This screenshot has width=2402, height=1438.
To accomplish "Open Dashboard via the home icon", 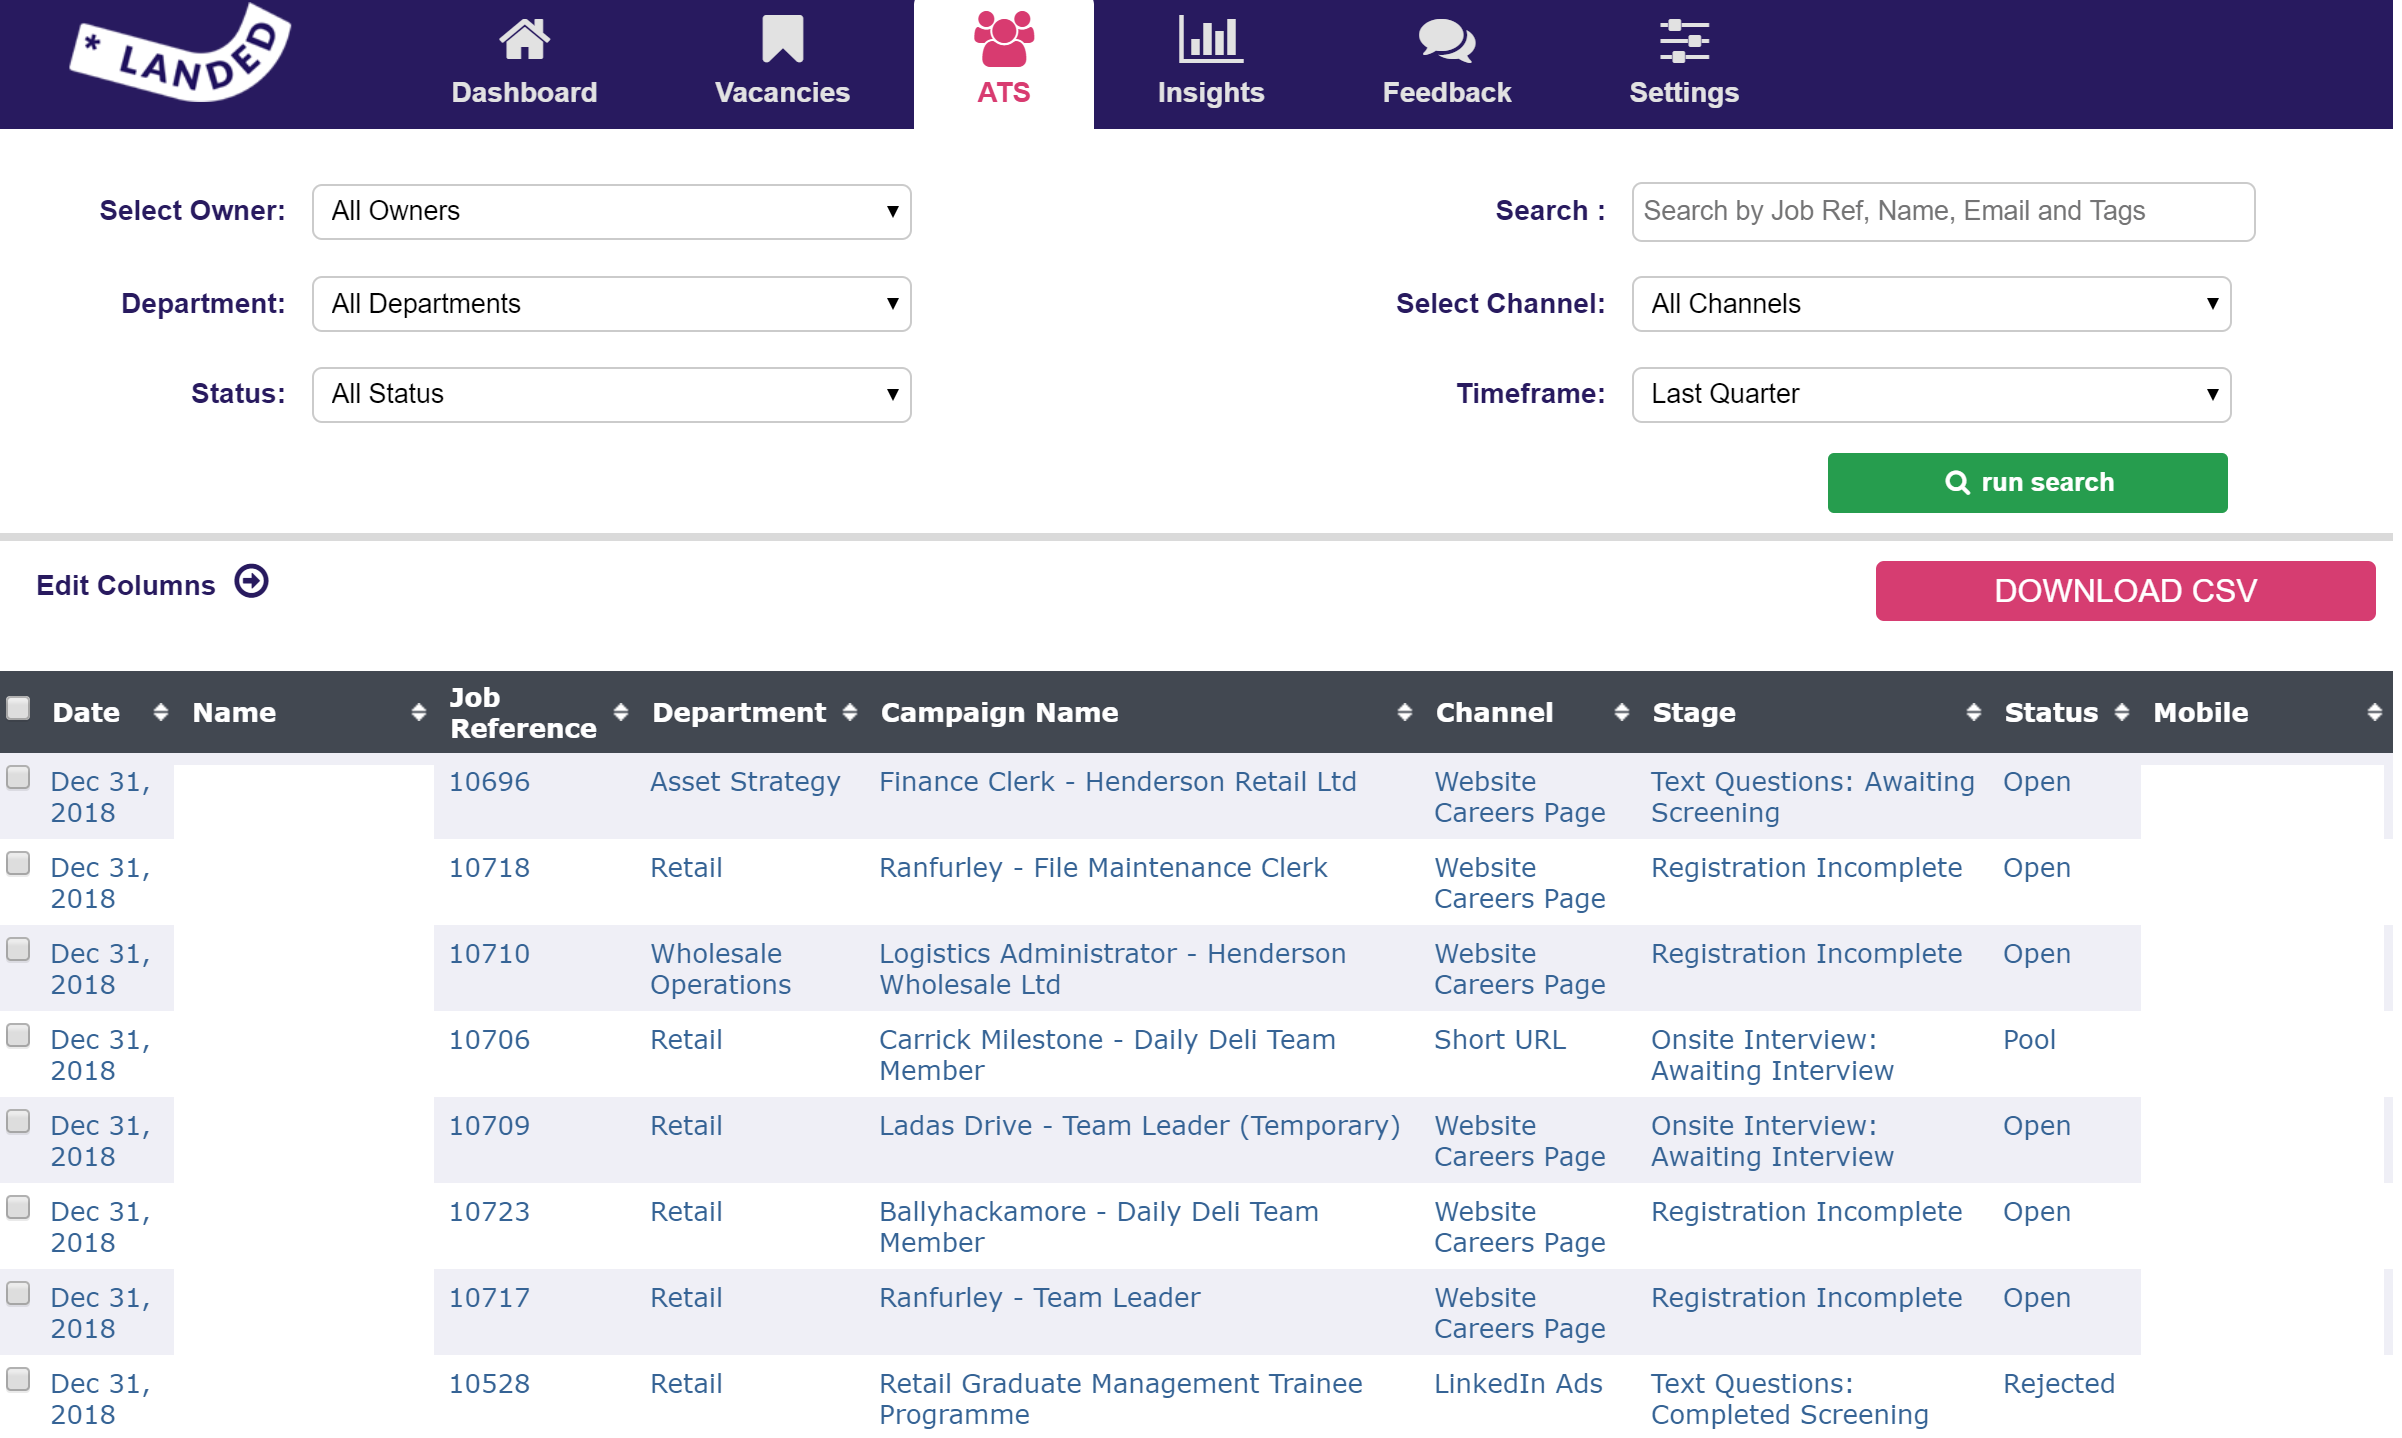I will tap(524, 40).
